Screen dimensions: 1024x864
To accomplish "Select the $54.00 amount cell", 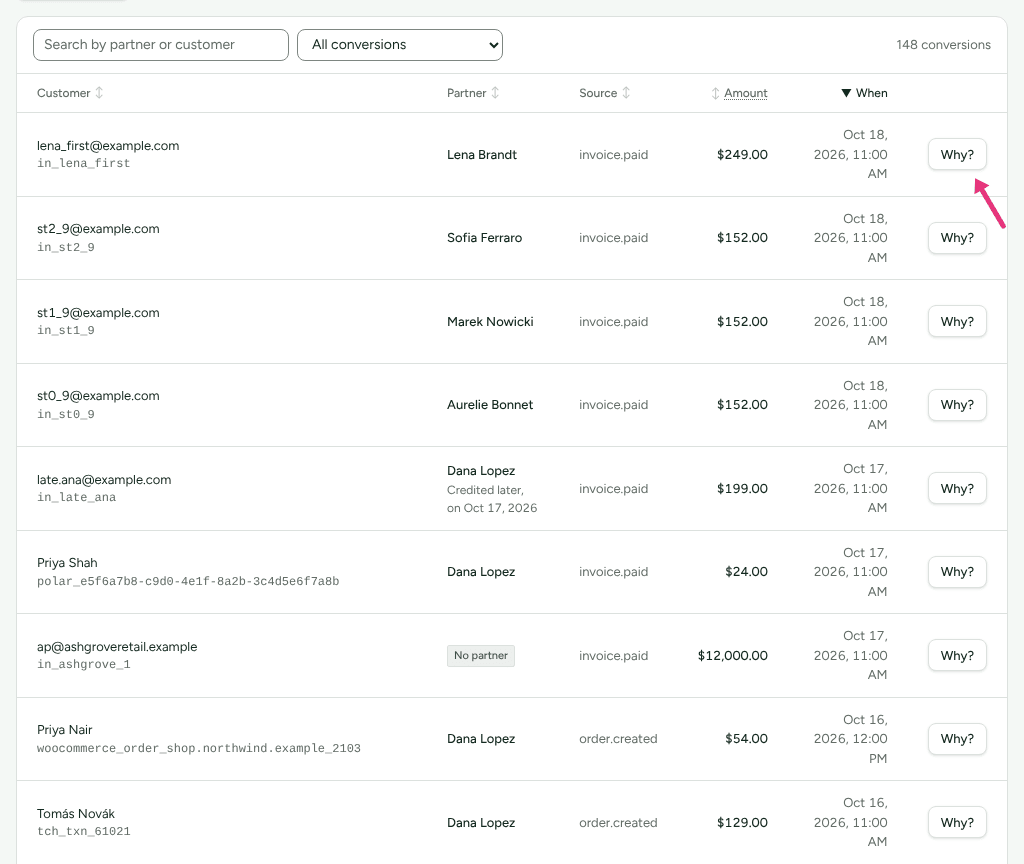I will [x=746, y=739].
